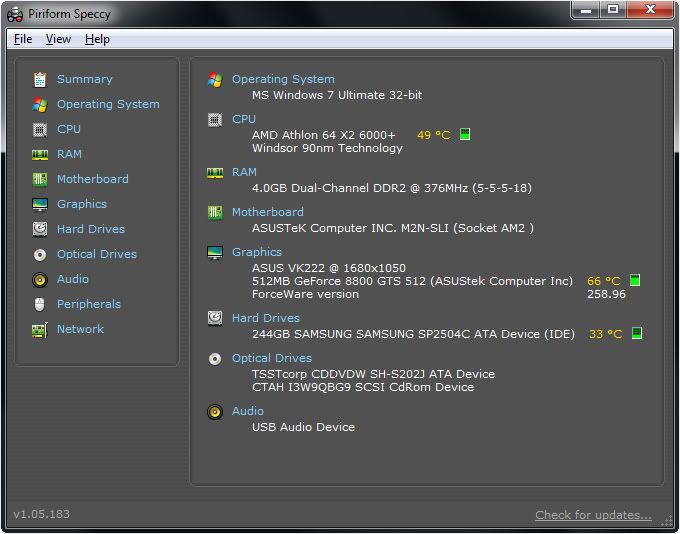Viewport: 680px width, 534px height.
Task: Click the Motherboard icon in sidebar
Action: click(40, 179)
